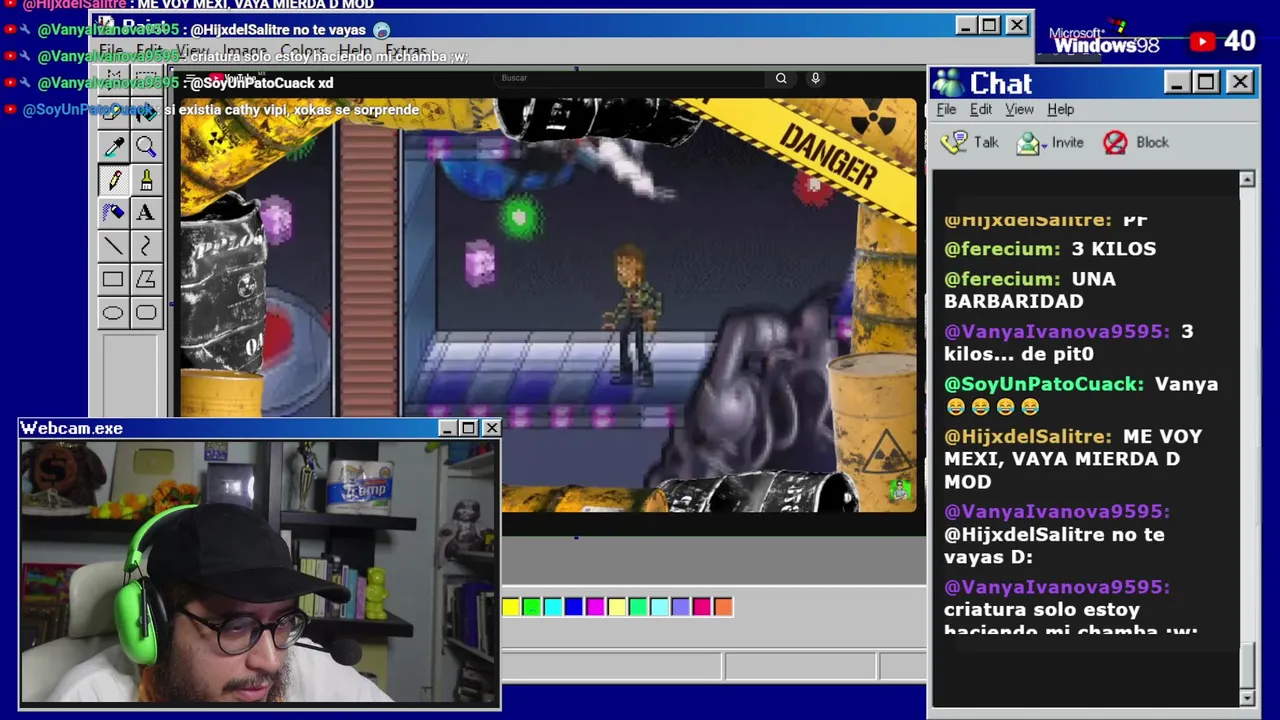Pick the pale cyan color swatch
1280x720 pixels.
click(x=659, y=607)
